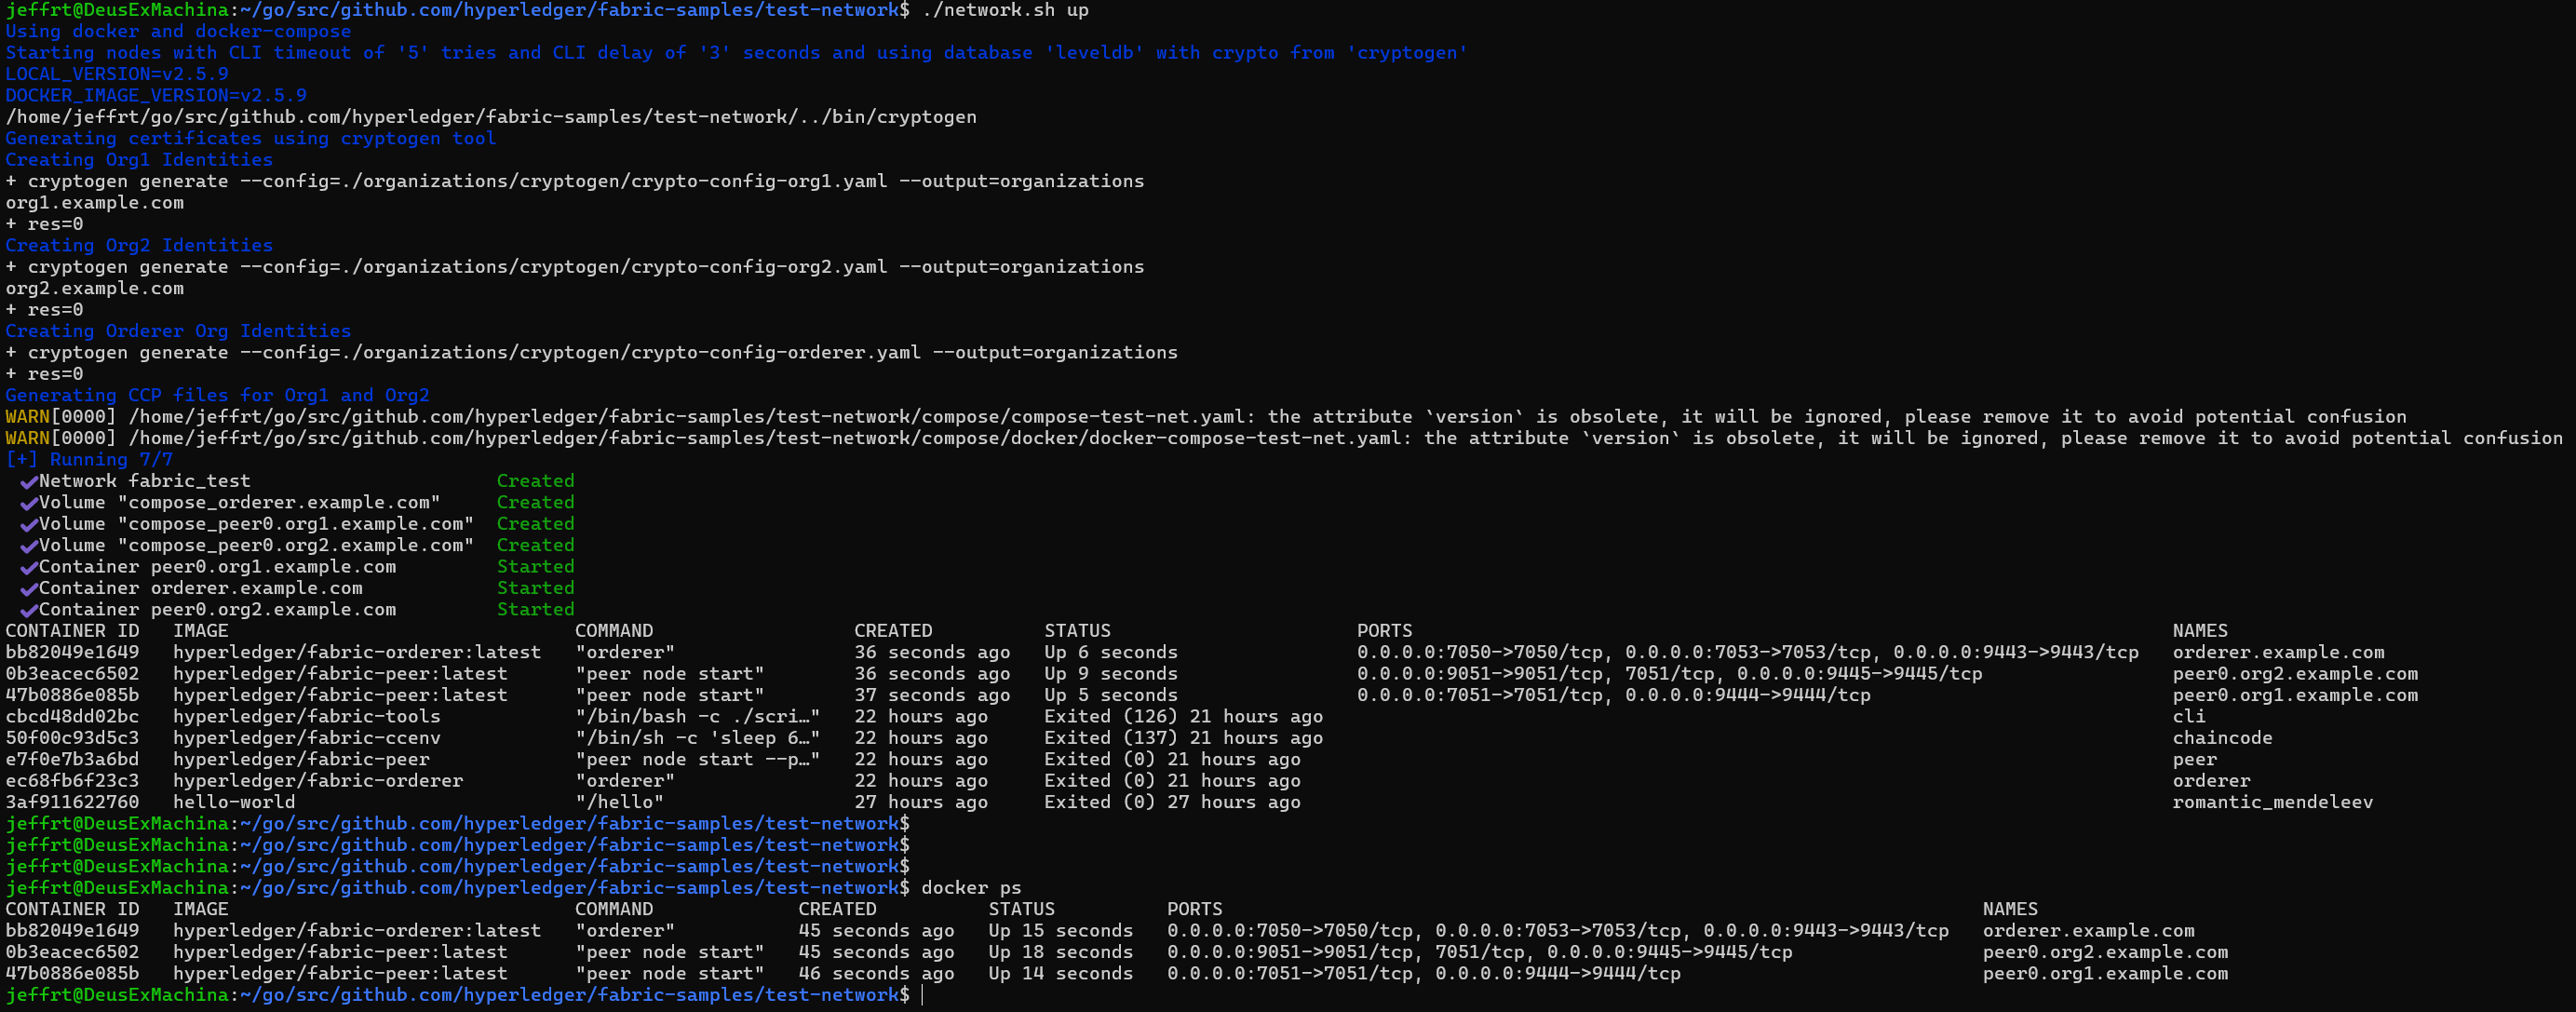Click the hello-world image name
This screenshot has width=2576, height=1012.
click(x=232, y=801)
